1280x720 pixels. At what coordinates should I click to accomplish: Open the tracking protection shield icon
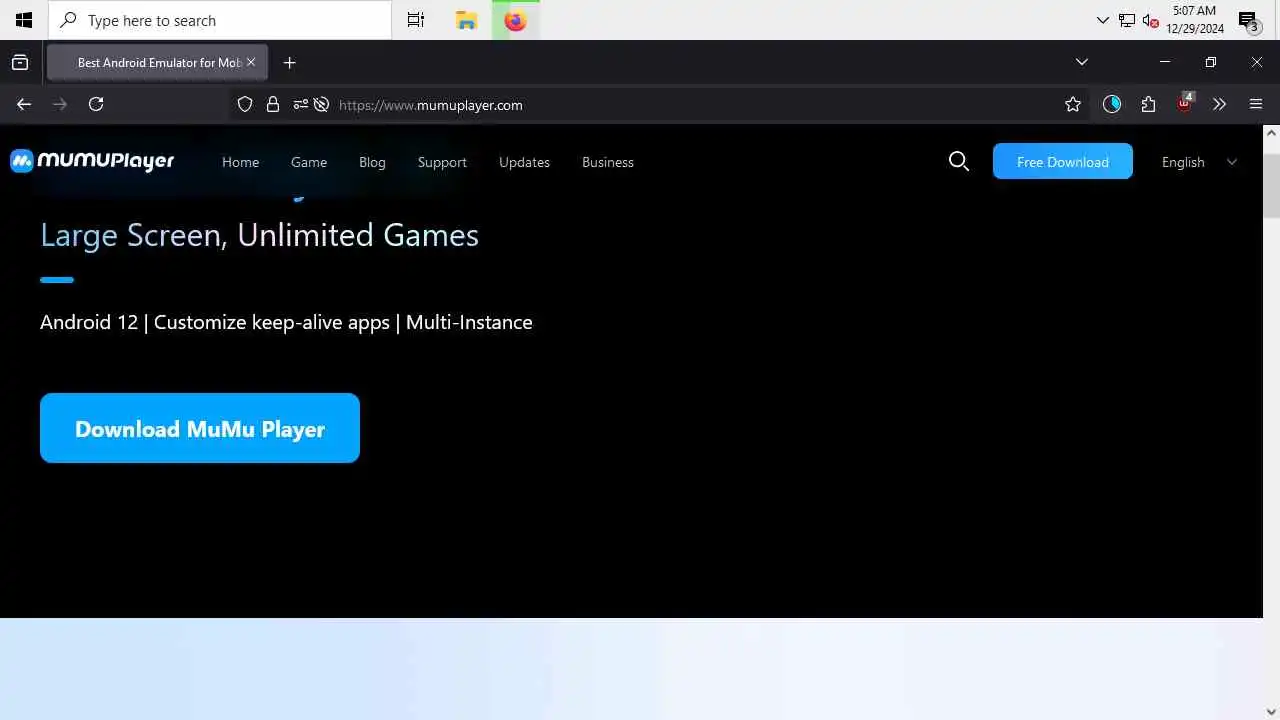pos(245,104)
